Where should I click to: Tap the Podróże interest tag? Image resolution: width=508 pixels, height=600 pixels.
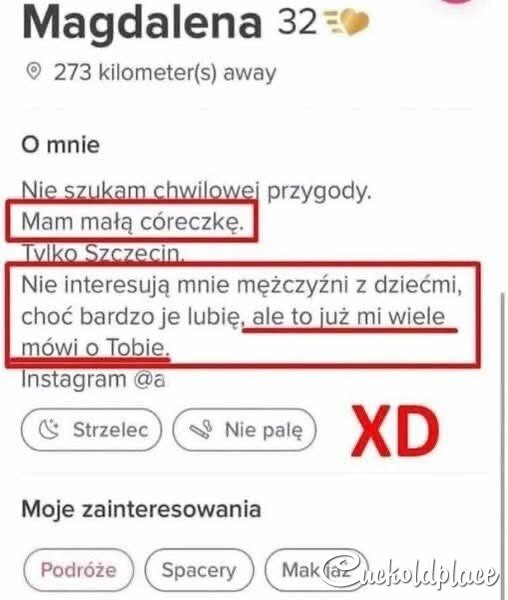(79, 570)
